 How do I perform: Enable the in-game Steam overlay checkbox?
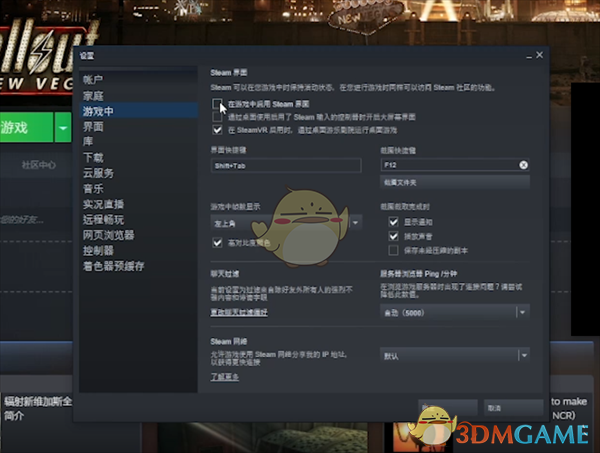(x=217, y=104)
